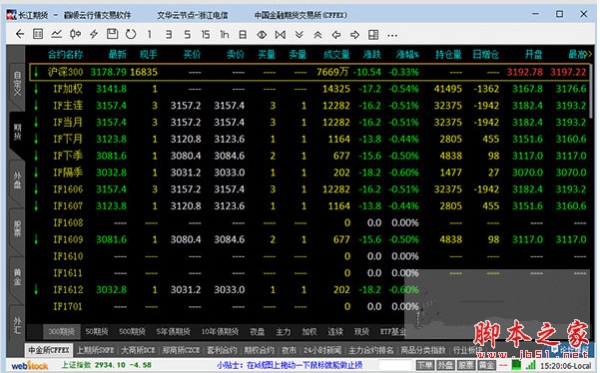Click the back arrow toolbar icon
This screenshot has width=600, height=373.
[x=20, y=34]
